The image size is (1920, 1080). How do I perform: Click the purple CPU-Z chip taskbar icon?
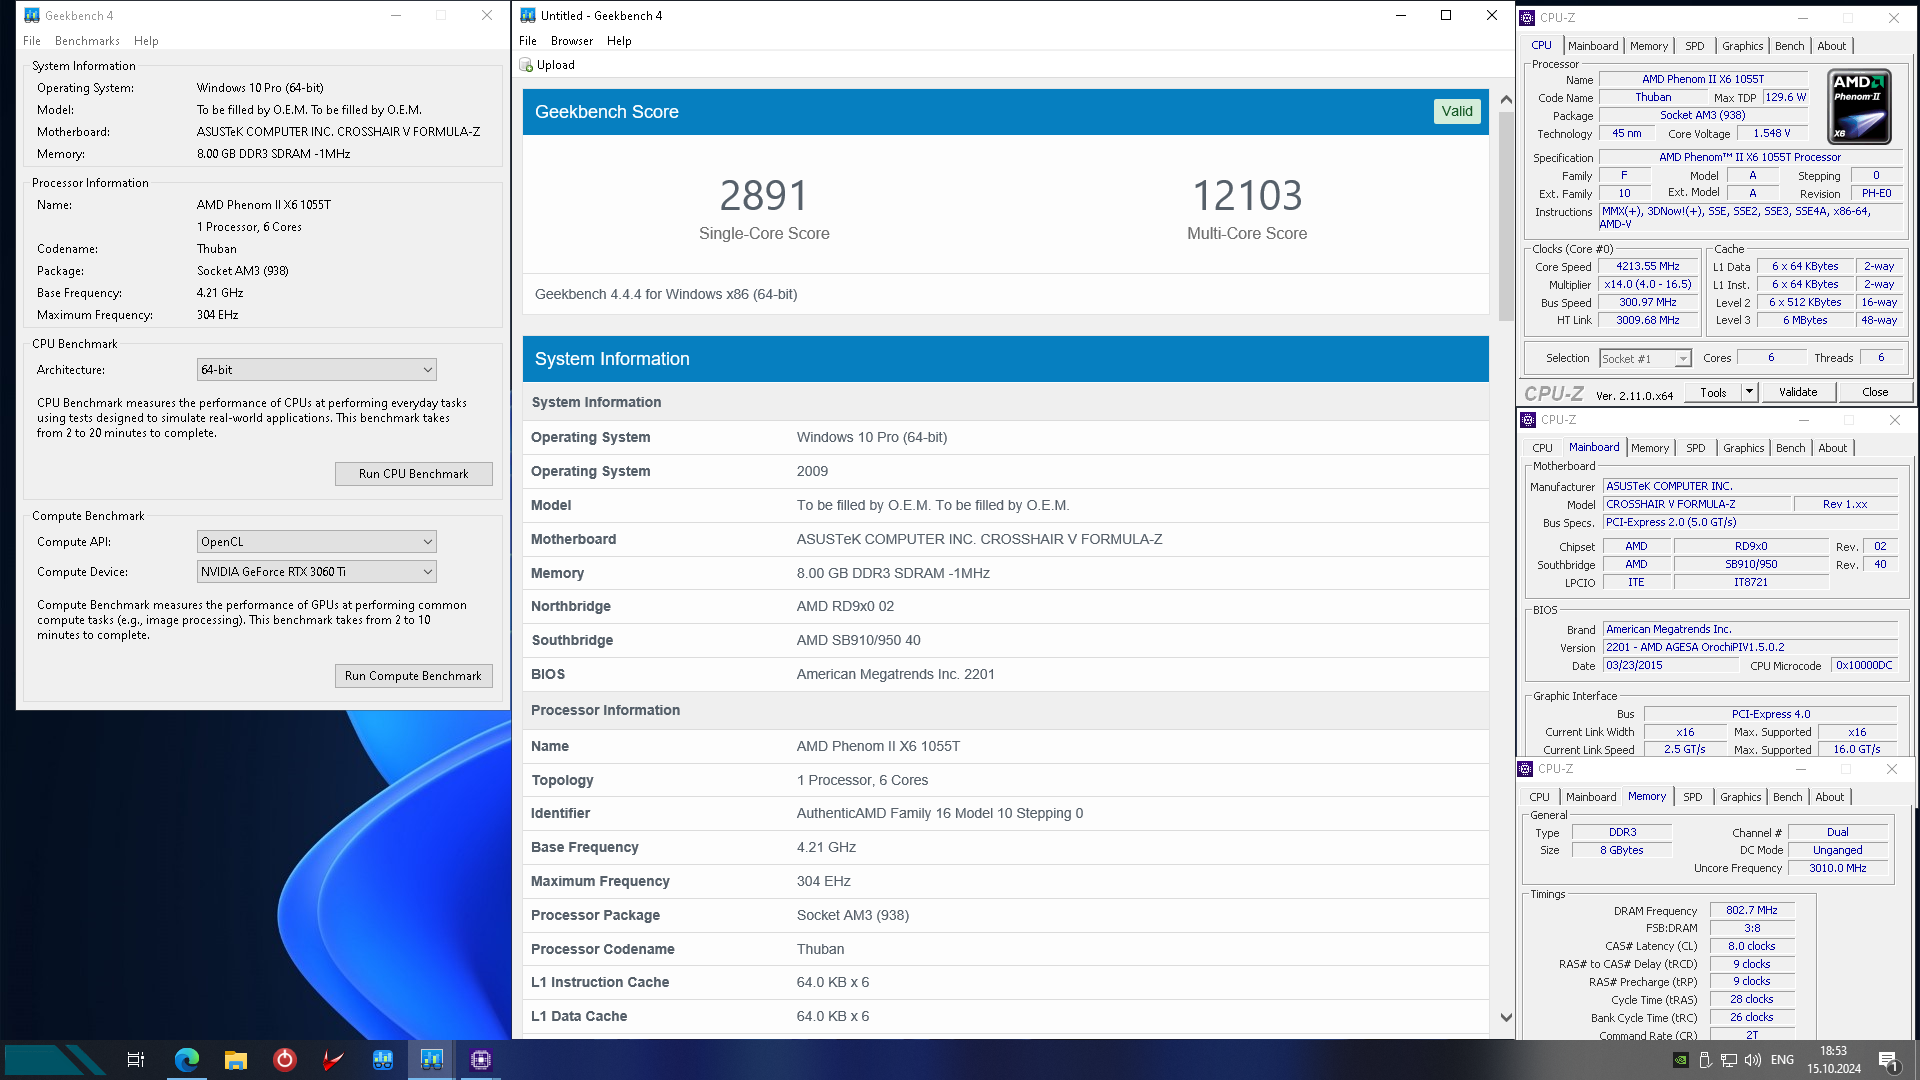481,1060
